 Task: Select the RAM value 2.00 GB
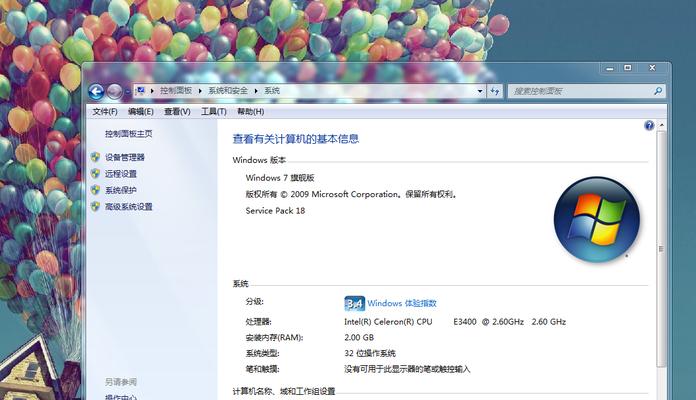[x=359, y=337]
